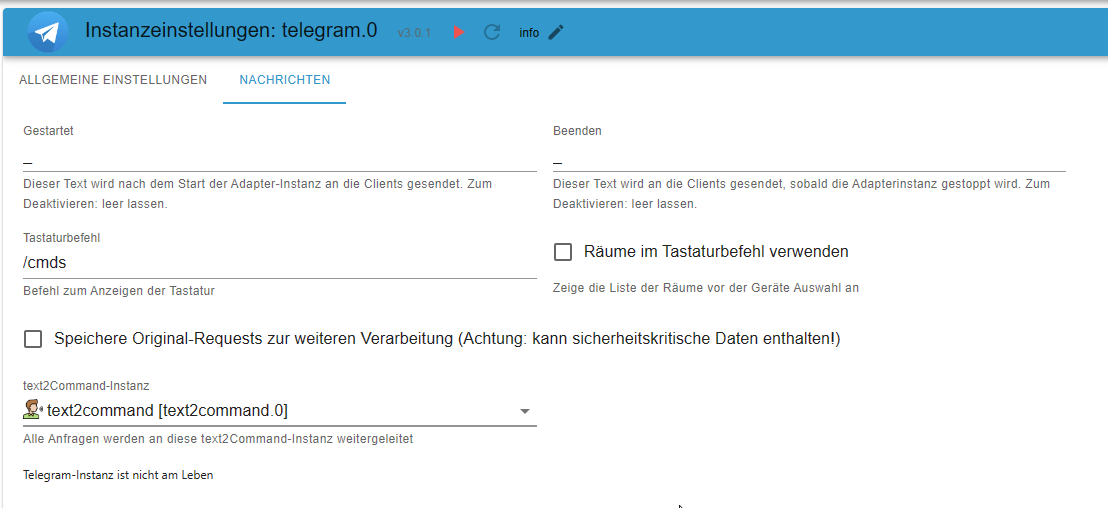Click the text2command avatar icon
This screenshot has height=508, width=1108.
(x=33, y=410)
